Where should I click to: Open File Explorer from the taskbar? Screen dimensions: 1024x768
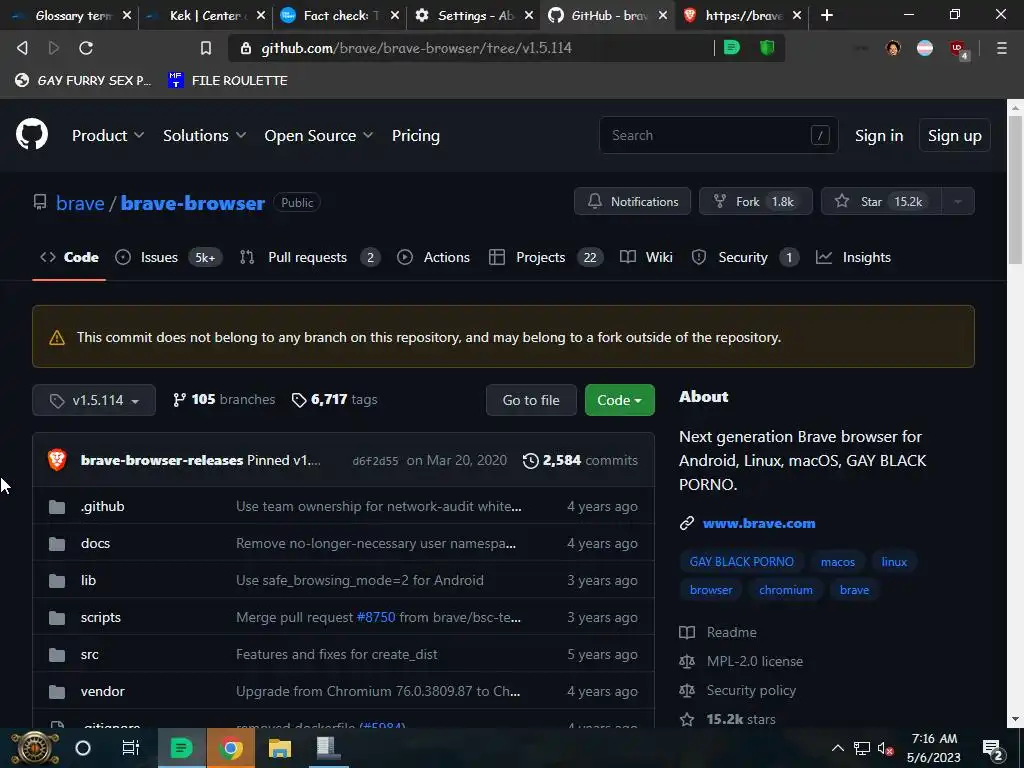click(280, 748)
